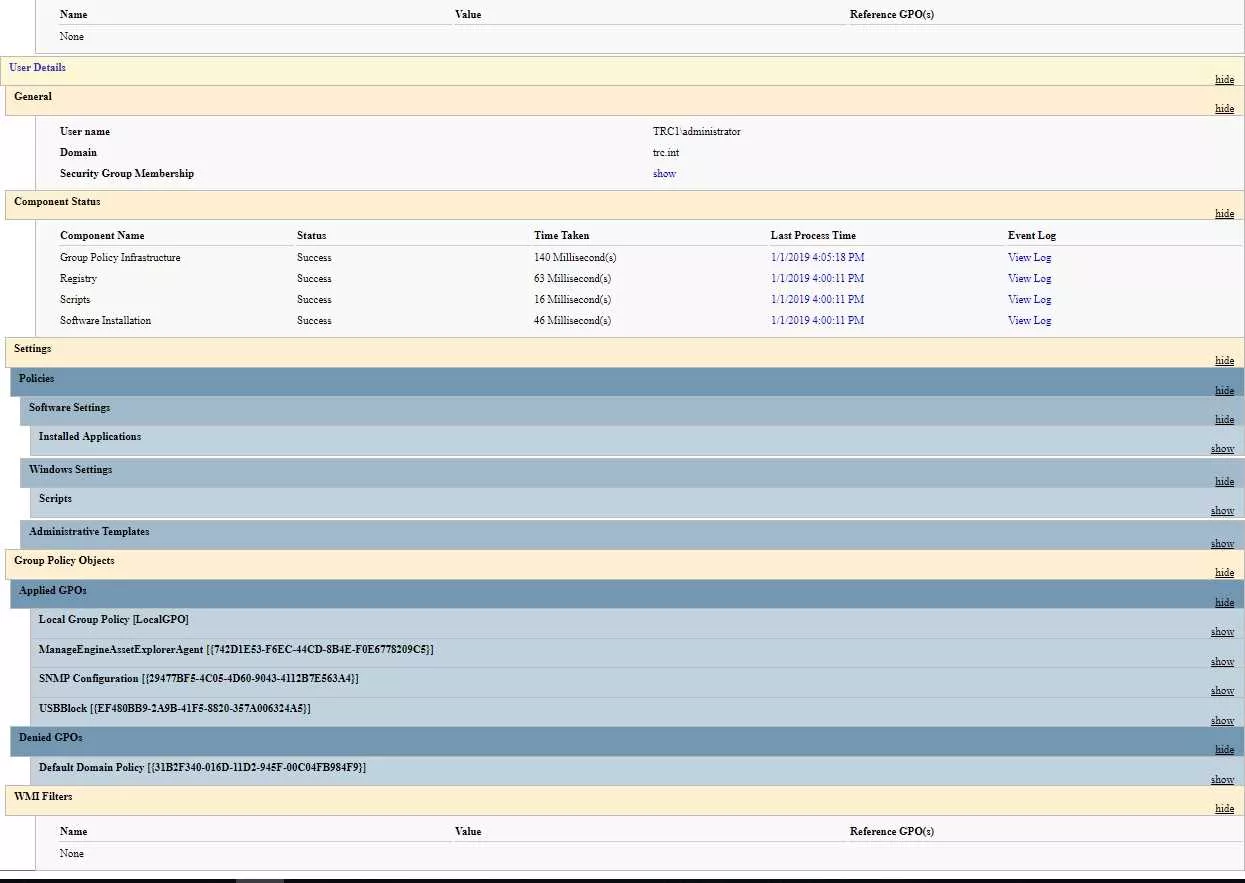The image size is (1245, 883).
Task: Click the "Value" header under WMI Filters
Action: click(468, 832)
